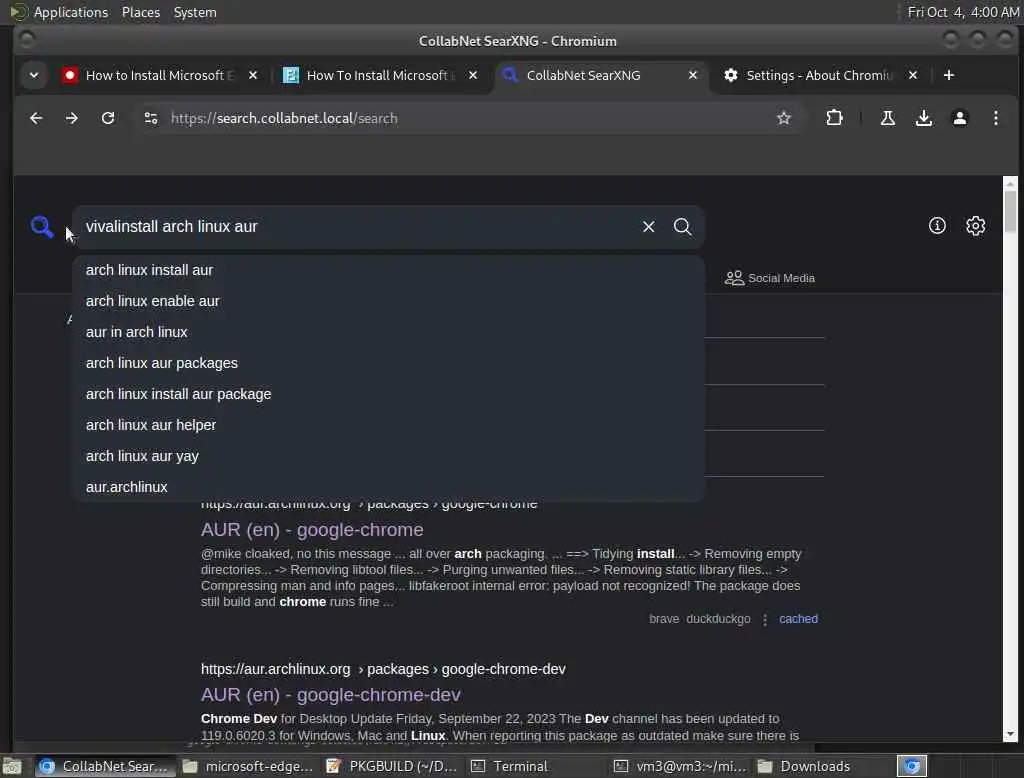
Task: Switch to second How To Install Microsoft tab
Action: [381, 75]
